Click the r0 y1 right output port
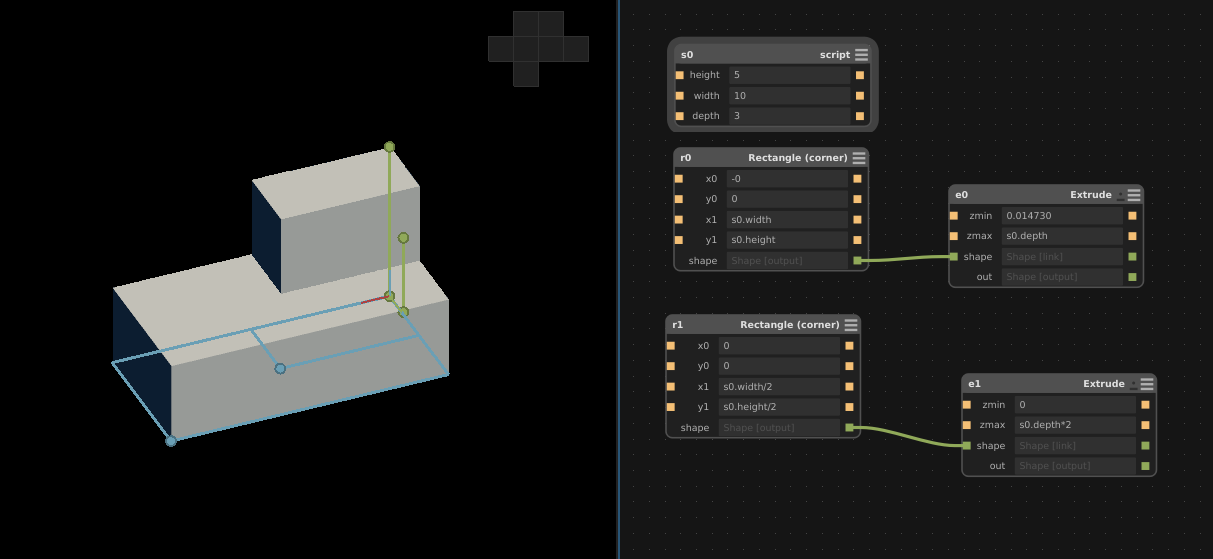The image size is (1213, 559). coord(857,240)
